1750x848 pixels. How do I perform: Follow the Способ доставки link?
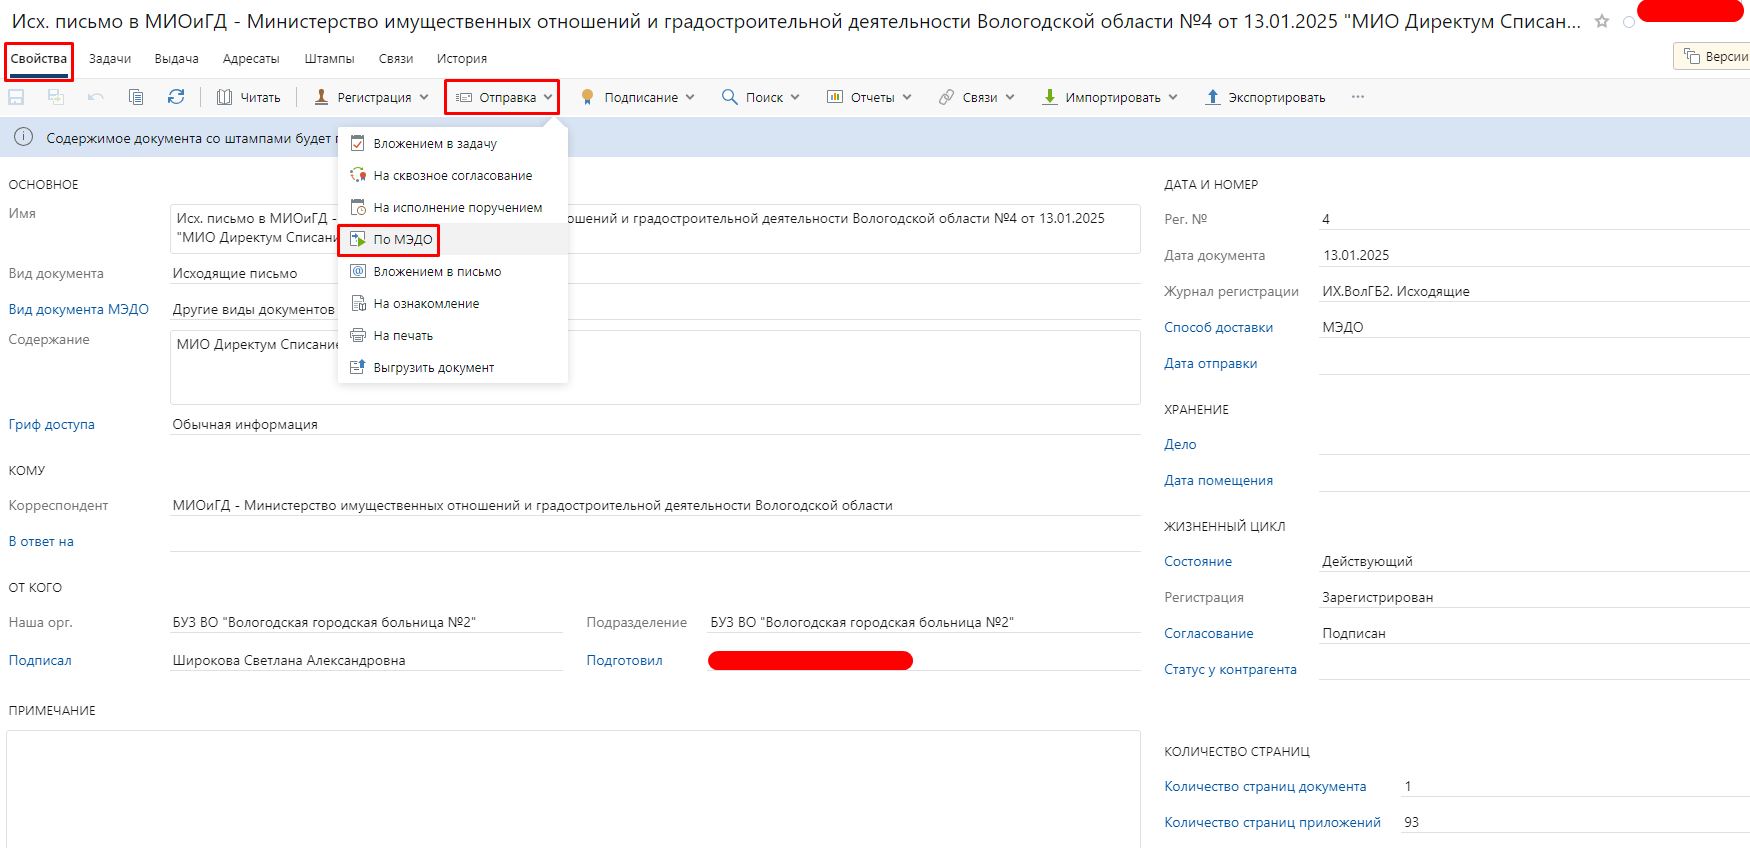tap(1218, 328)
